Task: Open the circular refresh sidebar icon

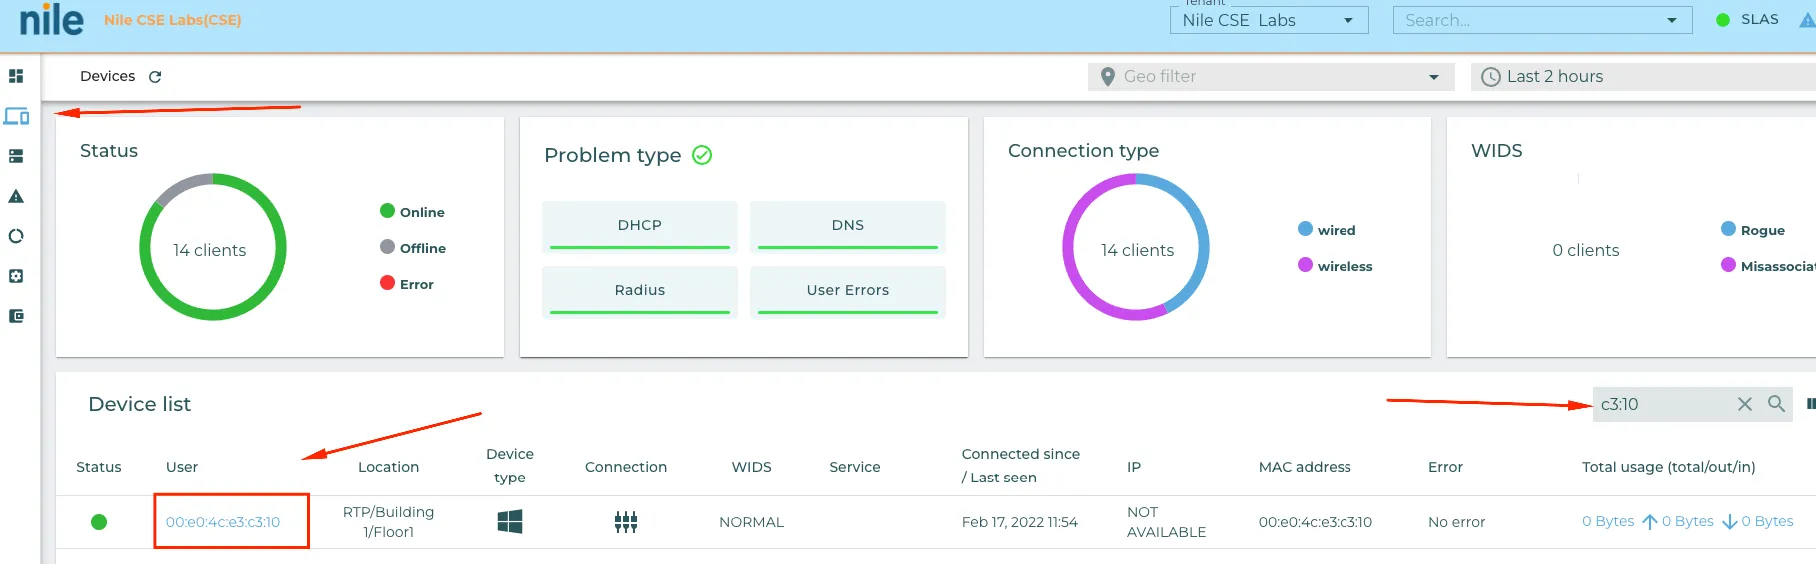Action: (16, 236)
